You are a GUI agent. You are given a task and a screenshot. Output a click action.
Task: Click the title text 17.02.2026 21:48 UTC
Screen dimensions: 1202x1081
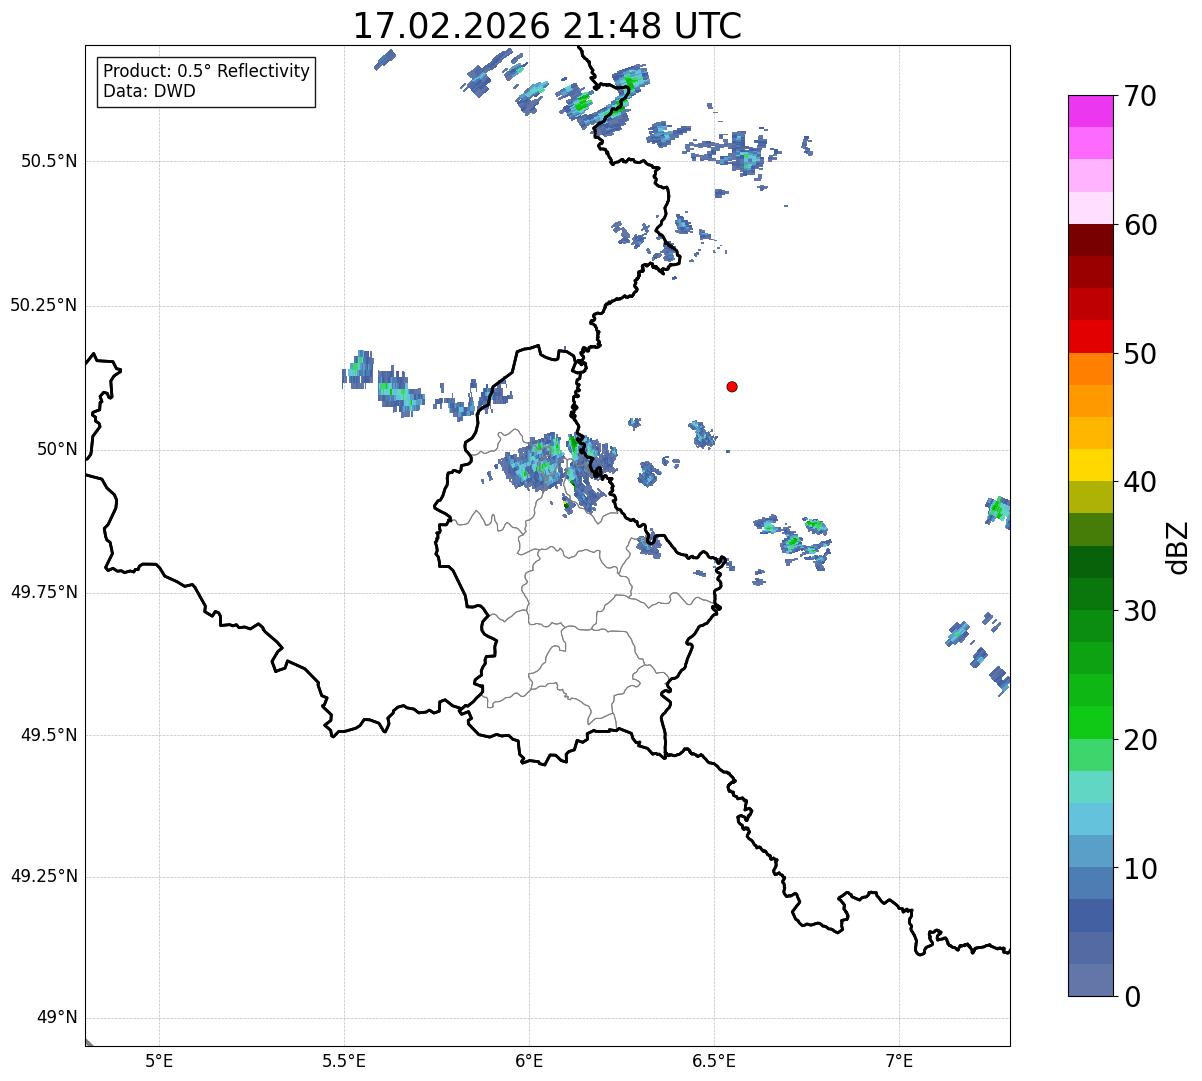tap(547, 25)
